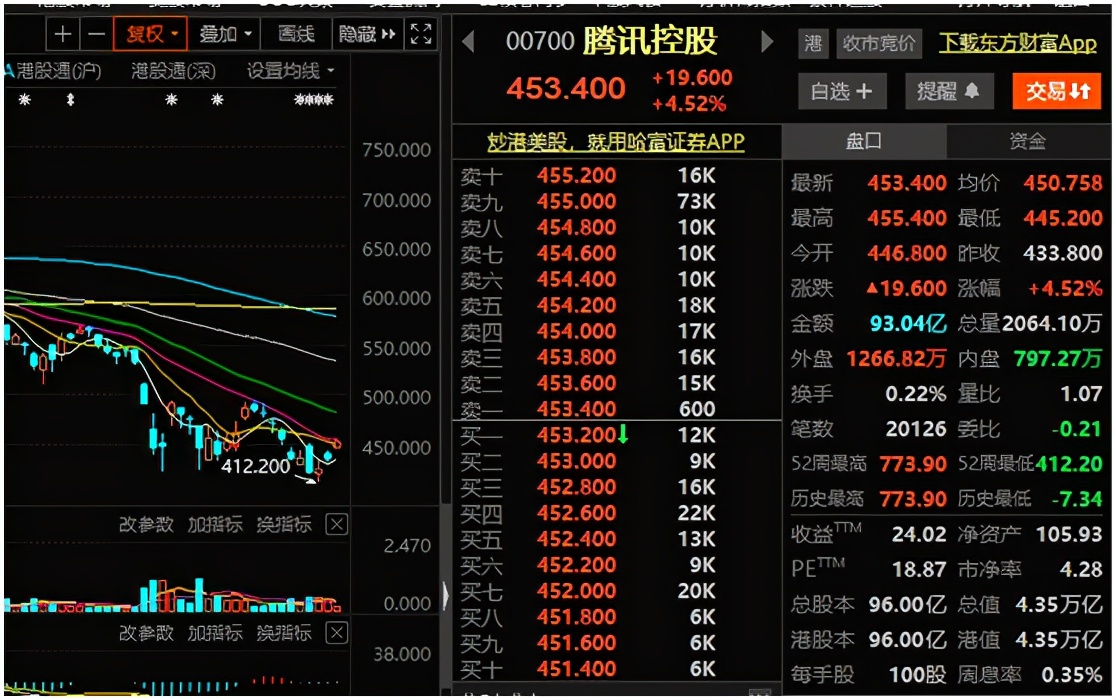This screenshot has height=700, width=1116.
Task: Toggle the 收市竞价 closing auction option
Action: pos(879,44)
